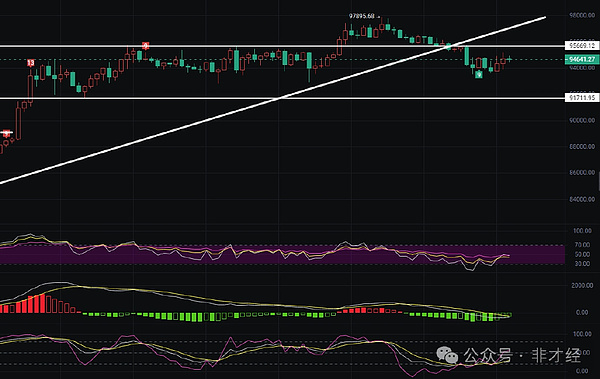Image resolution: width=600 pixels, height=379 pixels.
Task: Click the green "9" marker below candles
Action: click(479, 75)
